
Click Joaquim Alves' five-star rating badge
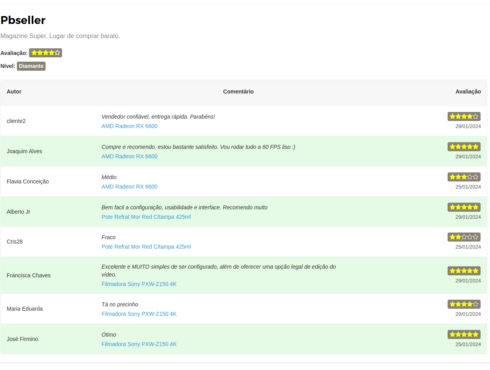coord(464,147)
